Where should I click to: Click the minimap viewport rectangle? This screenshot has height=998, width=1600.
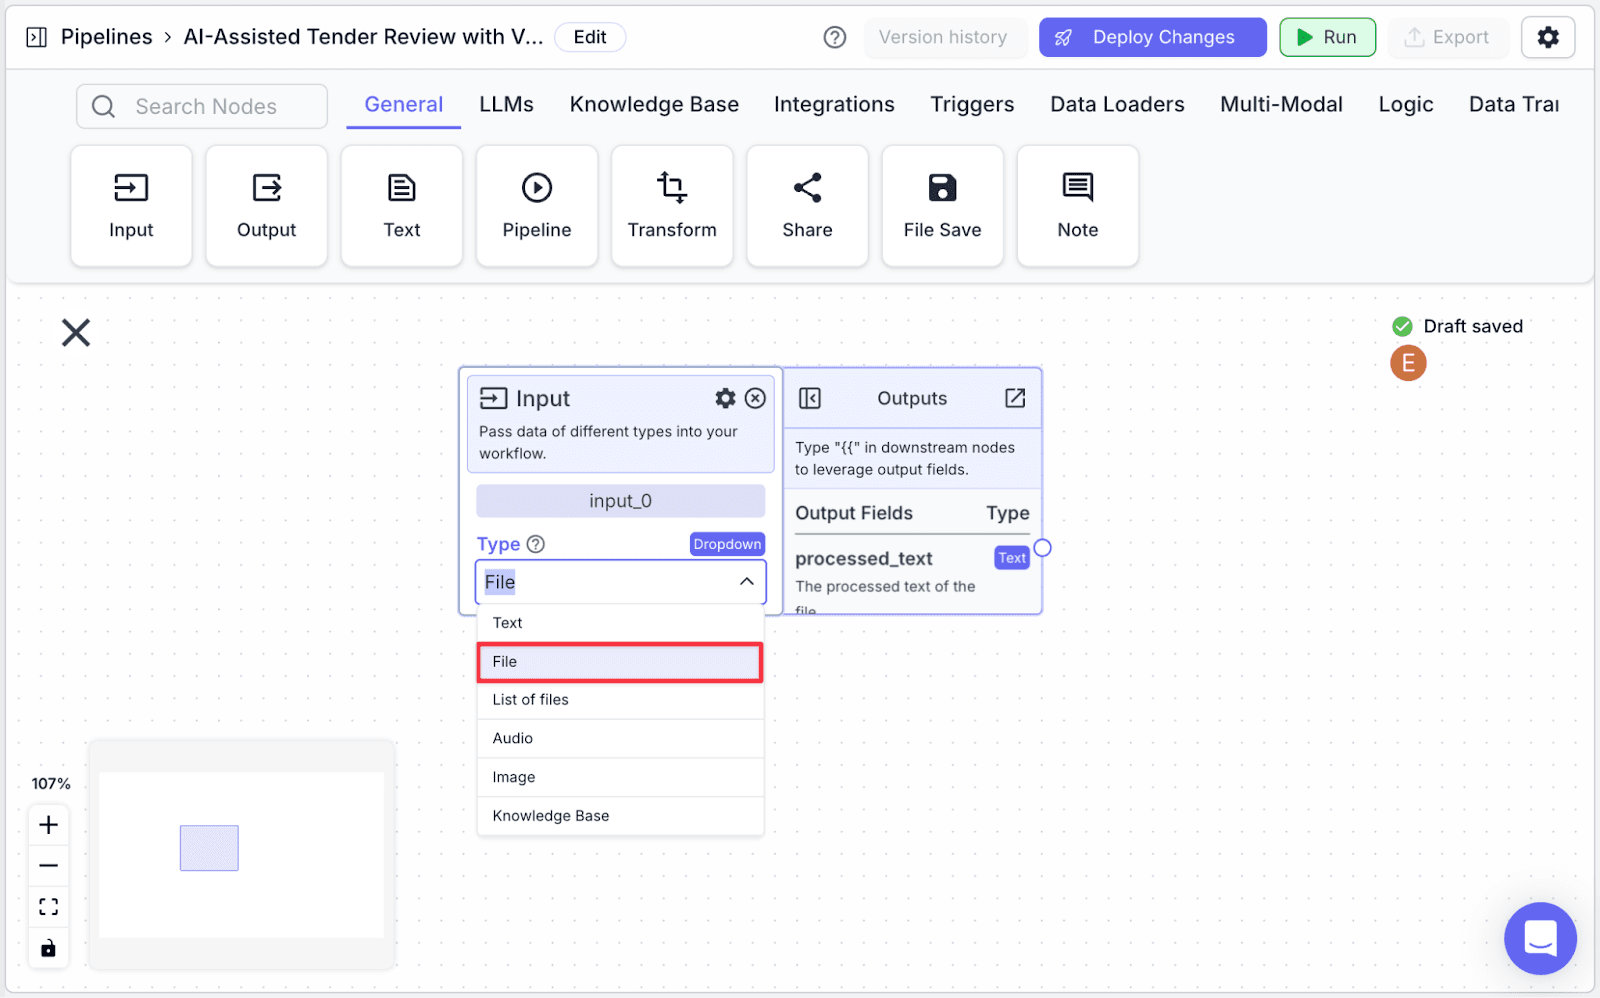pos(209,848)
